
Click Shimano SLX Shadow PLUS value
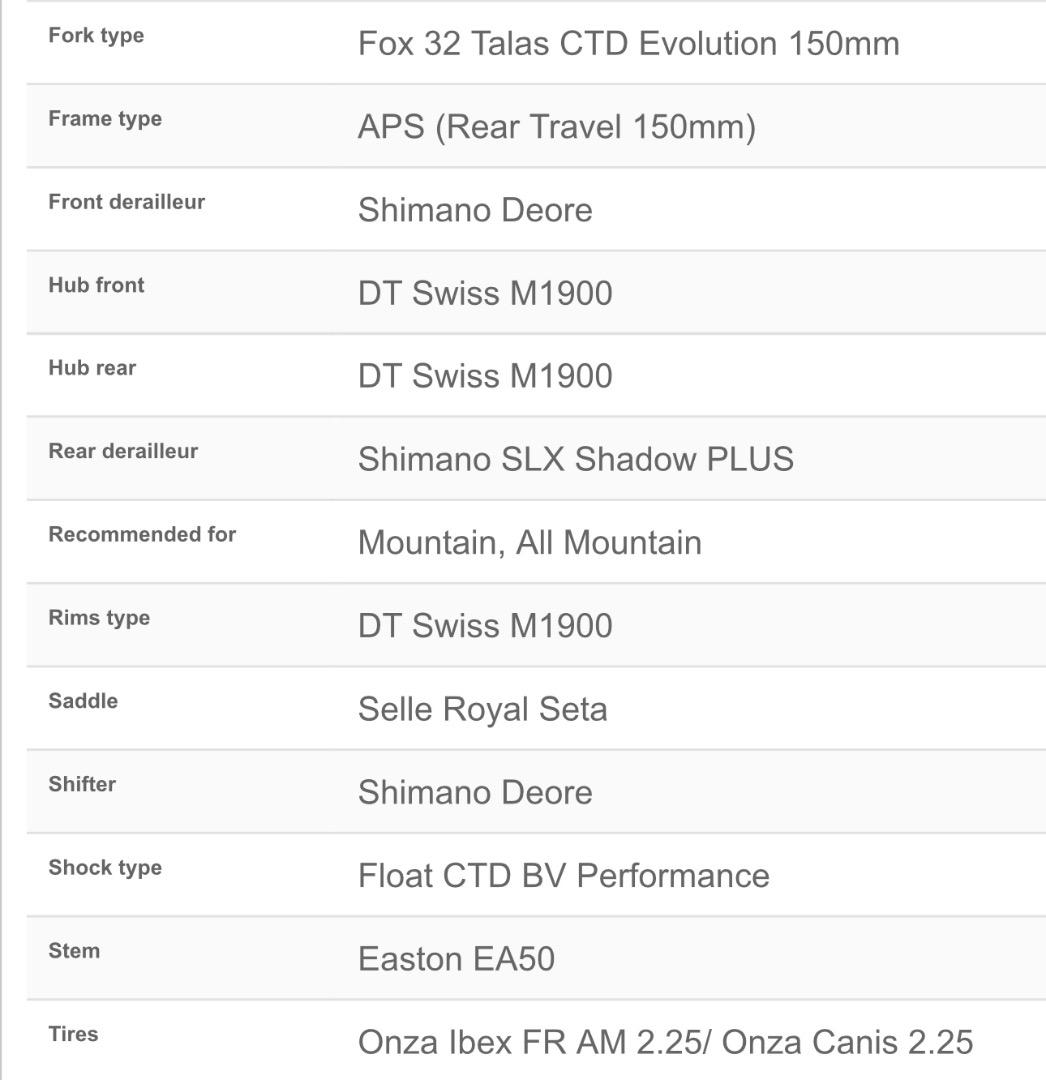pos(576,459)
